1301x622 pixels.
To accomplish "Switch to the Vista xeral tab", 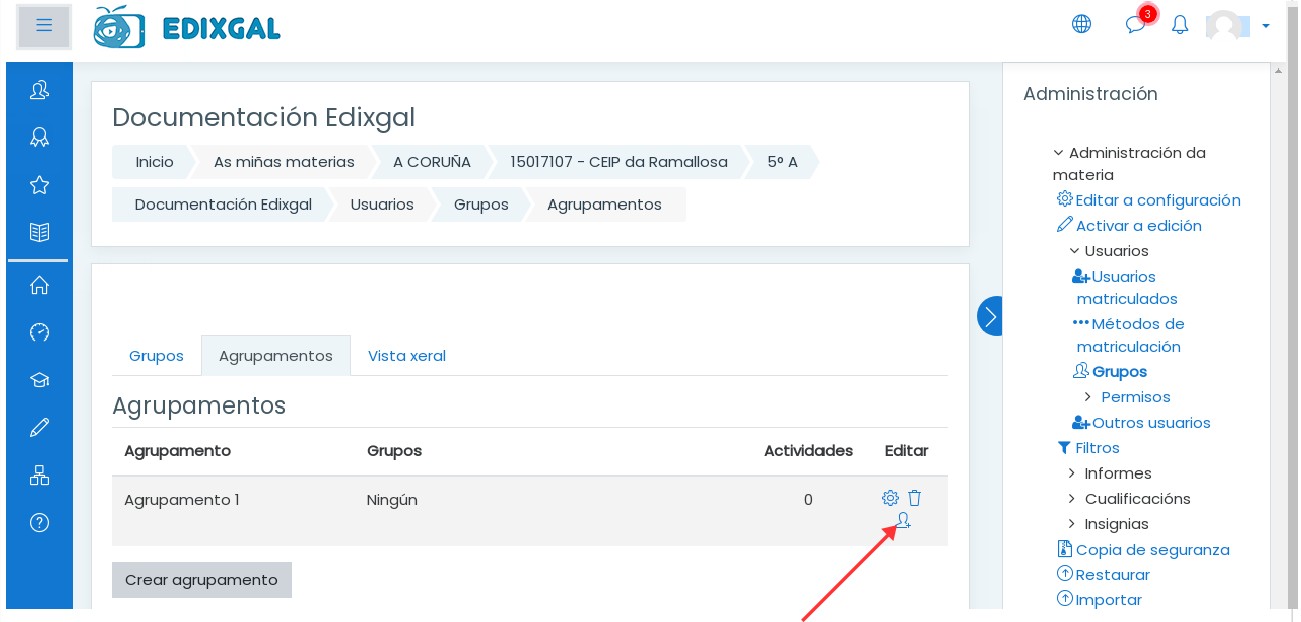I will [x=406, y=356].
